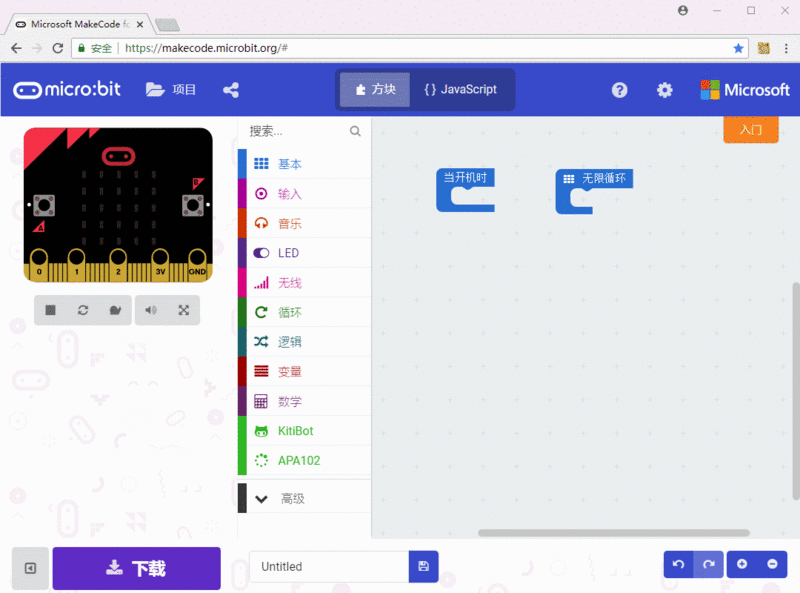Open the Chrome profile account icon
This screenshot has width=800, height=593.
683,10
